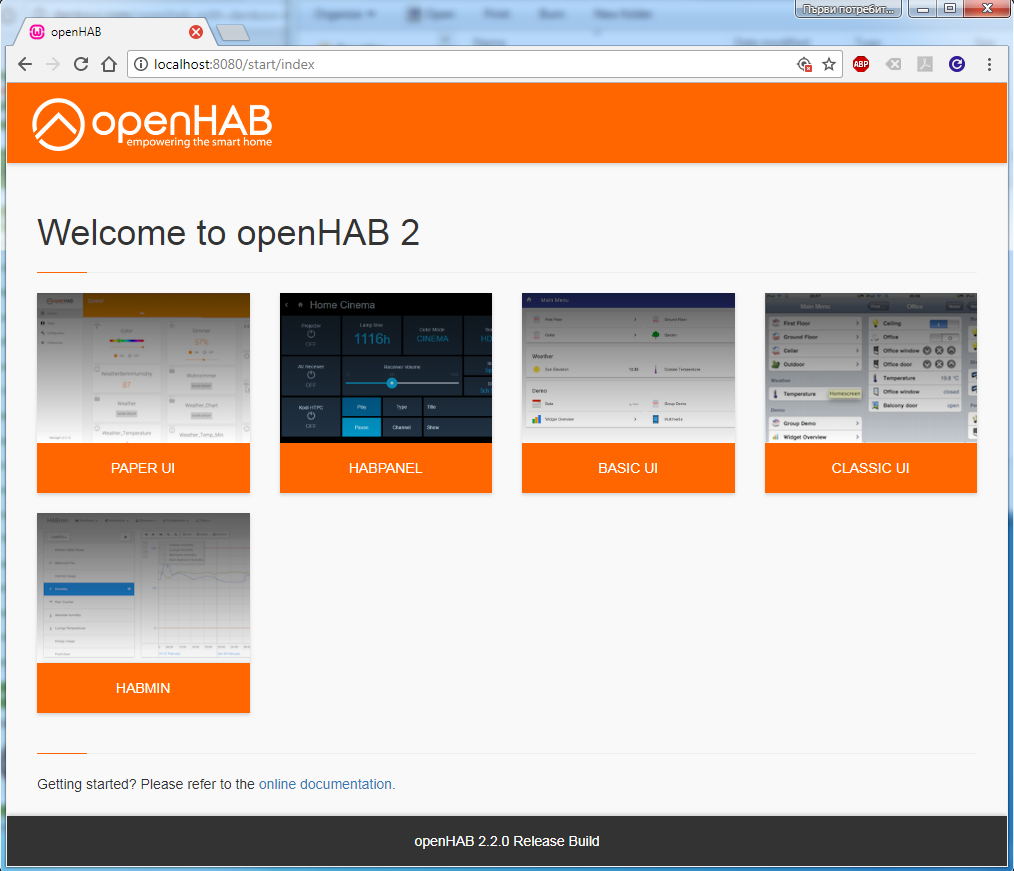Minimize the browser window

click(923, 9)
